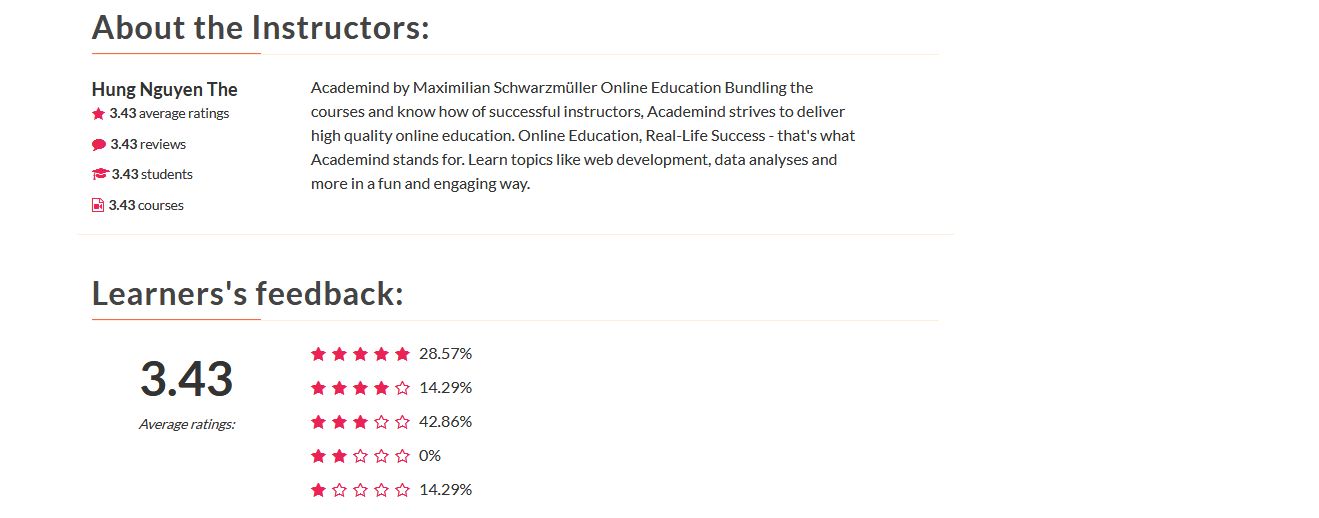Viewport: 1319px width, 518px height.
Task: Click the About the Instructors heading
Action: pyautogui.click(x=261, y=27)
